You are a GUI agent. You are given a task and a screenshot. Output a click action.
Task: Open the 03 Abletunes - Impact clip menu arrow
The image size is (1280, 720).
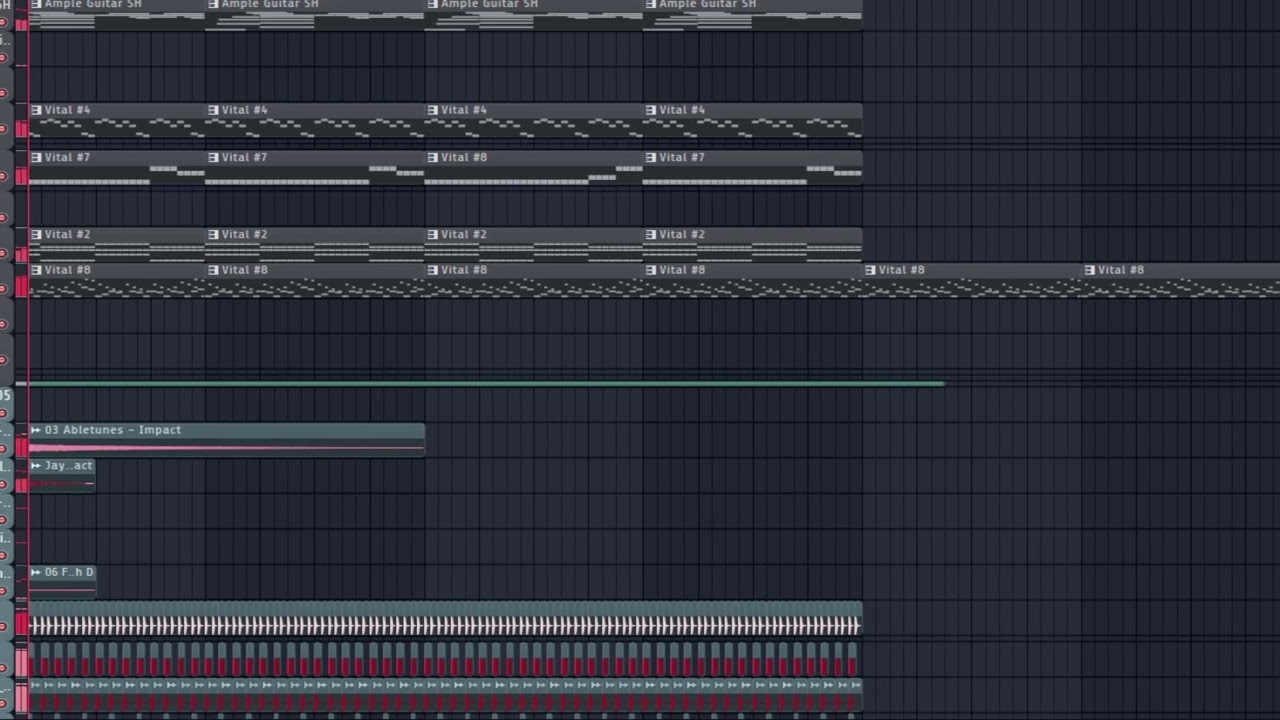(36, 430)
